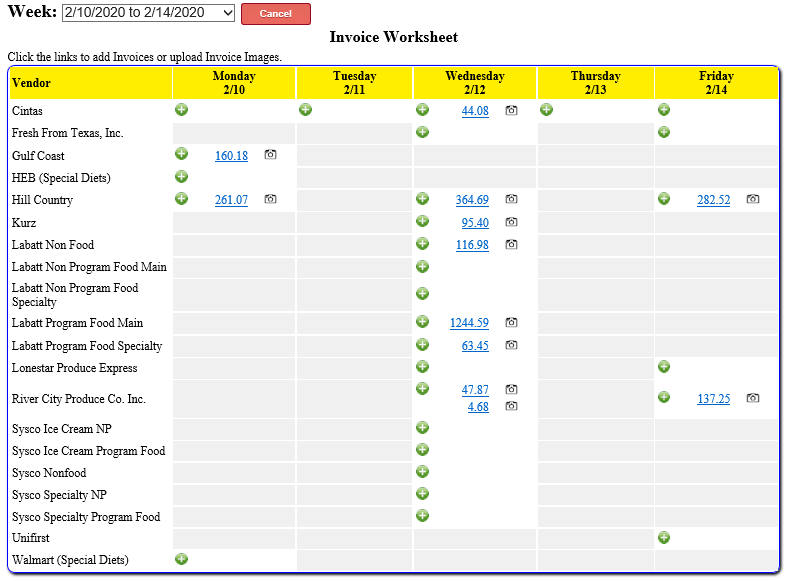Open River City Produce invoice 47.87
This screenshot has height=581, width=790.
(475, 390)
